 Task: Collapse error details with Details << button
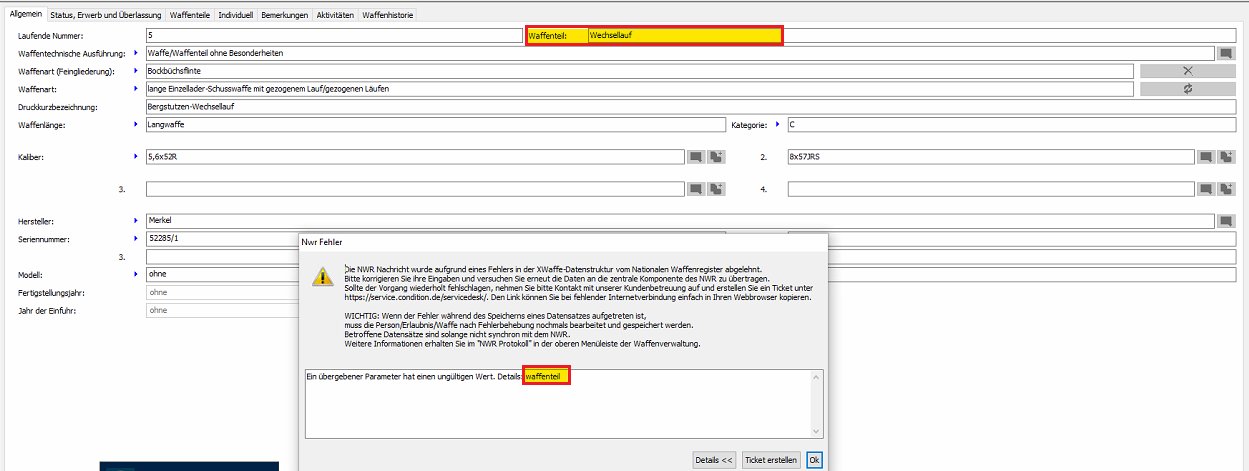[x=713, y=460]
